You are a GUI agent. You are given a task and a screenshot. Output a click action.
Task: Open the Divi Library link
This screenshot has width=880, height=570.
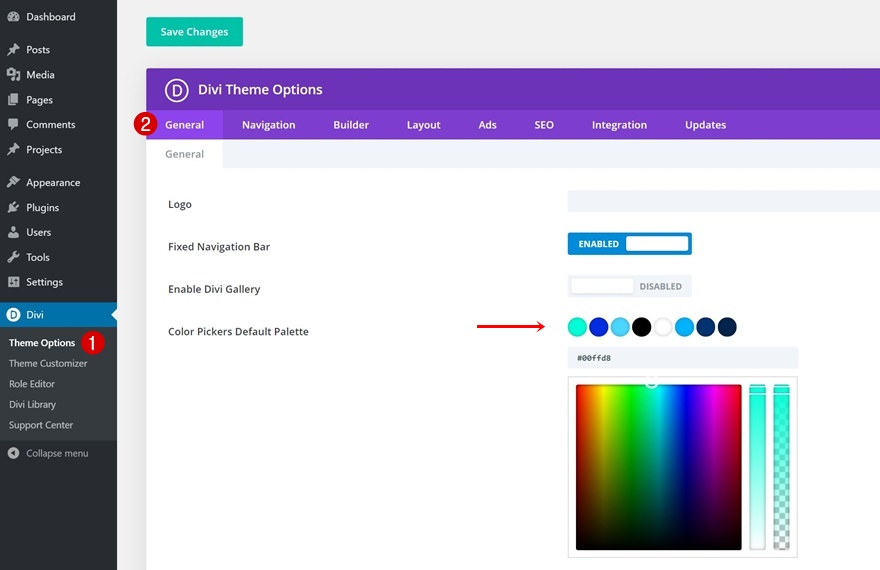(x=32, y=405)
